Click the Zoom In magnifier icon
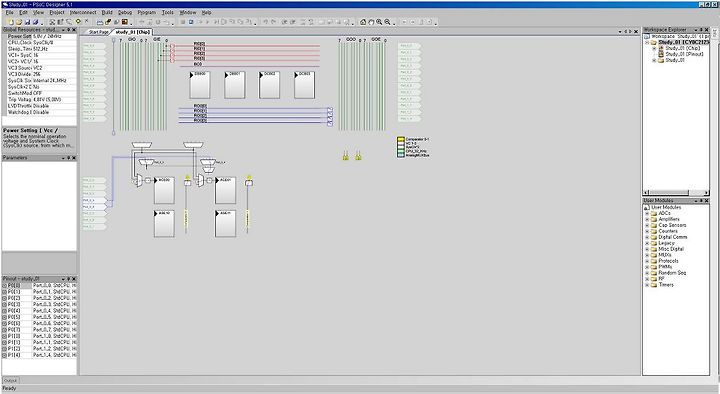 coord(379,22)
